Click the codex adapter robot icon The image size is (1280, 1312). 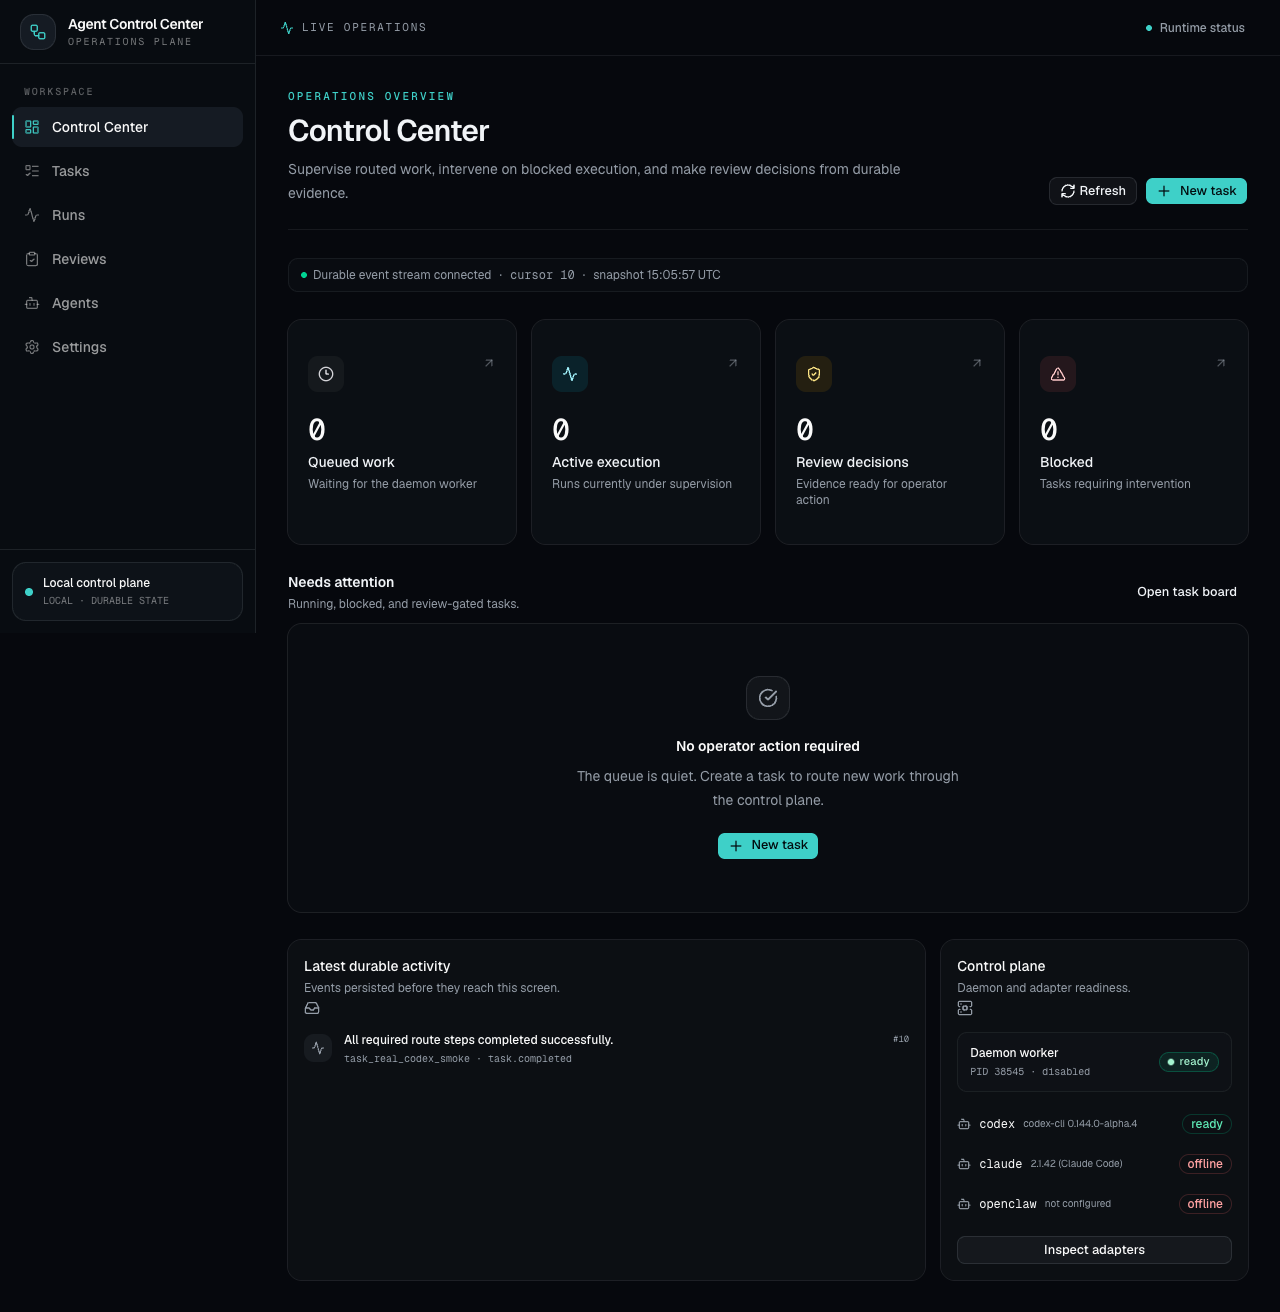coord(964,1124)
